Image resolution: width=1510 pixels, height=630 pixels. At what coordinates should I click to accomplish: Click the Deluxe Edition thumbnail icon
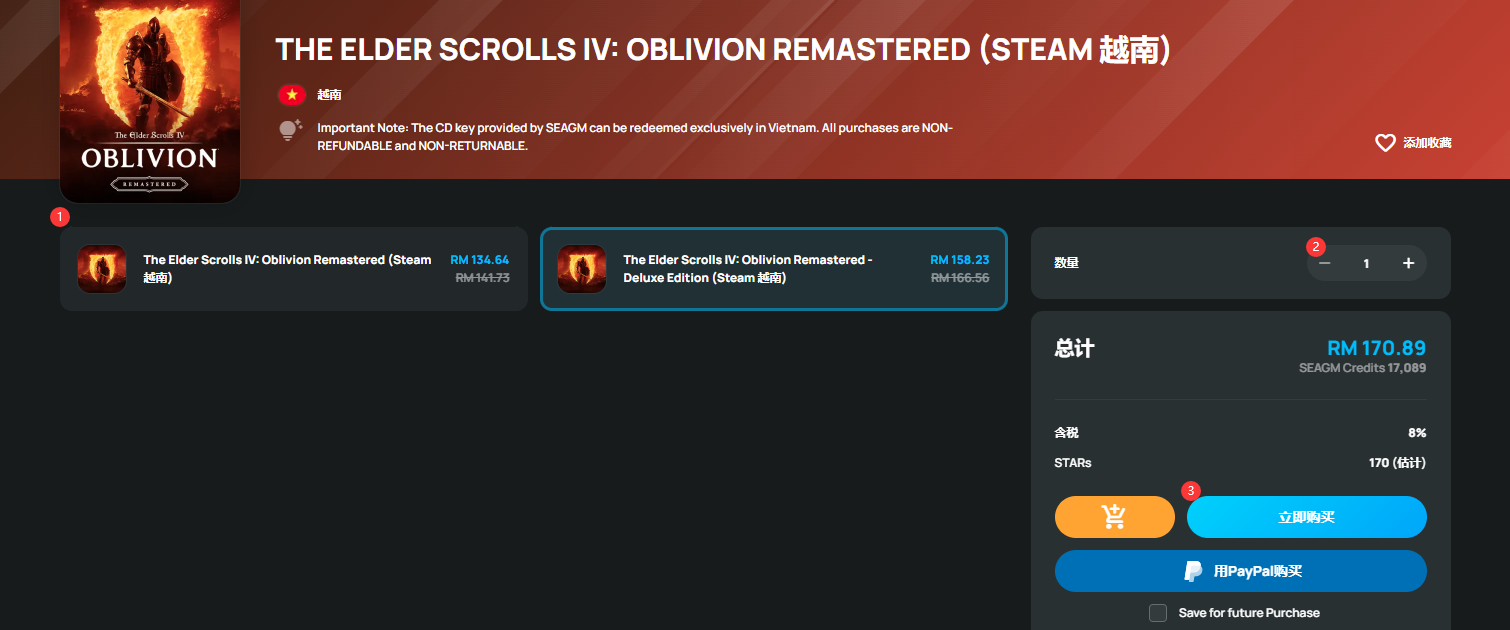(582, 269)
